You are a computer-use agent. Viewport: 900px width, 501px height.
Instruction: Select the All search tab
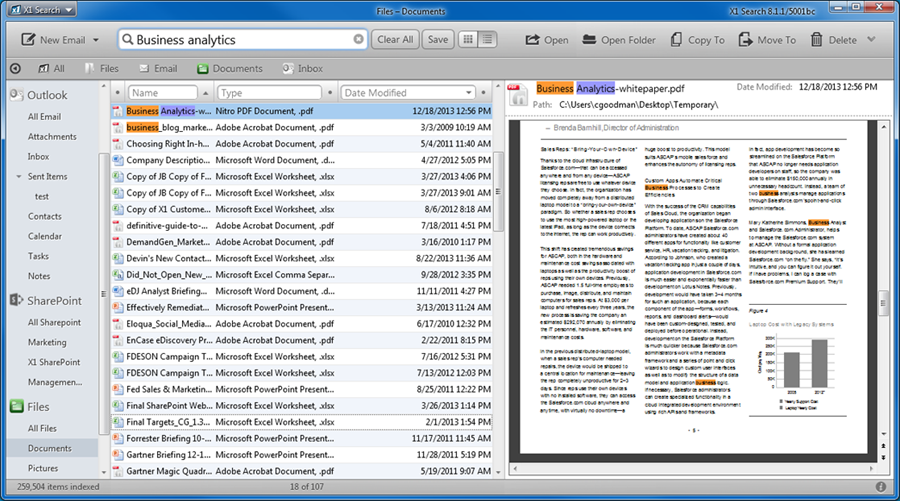(x=51, y=68)
